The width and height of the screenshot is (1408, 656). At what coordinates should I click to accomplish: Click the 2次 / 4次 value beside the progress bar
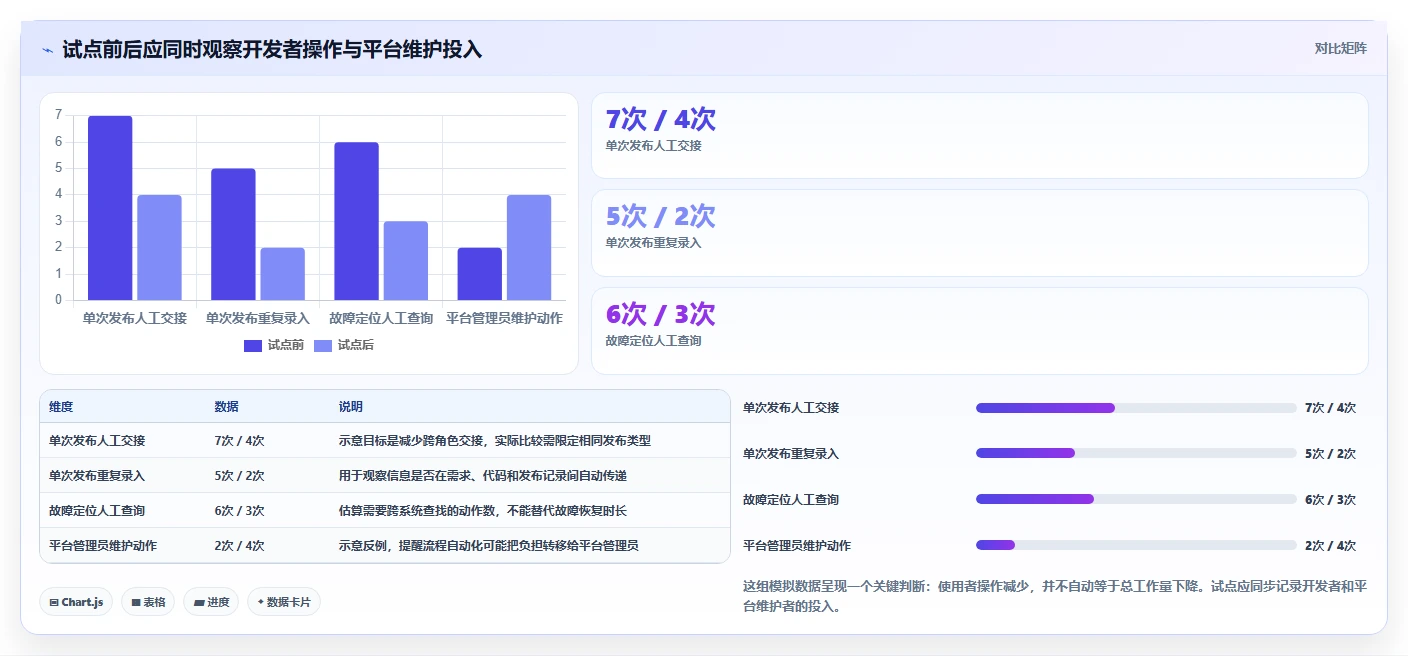point(1330,546)
